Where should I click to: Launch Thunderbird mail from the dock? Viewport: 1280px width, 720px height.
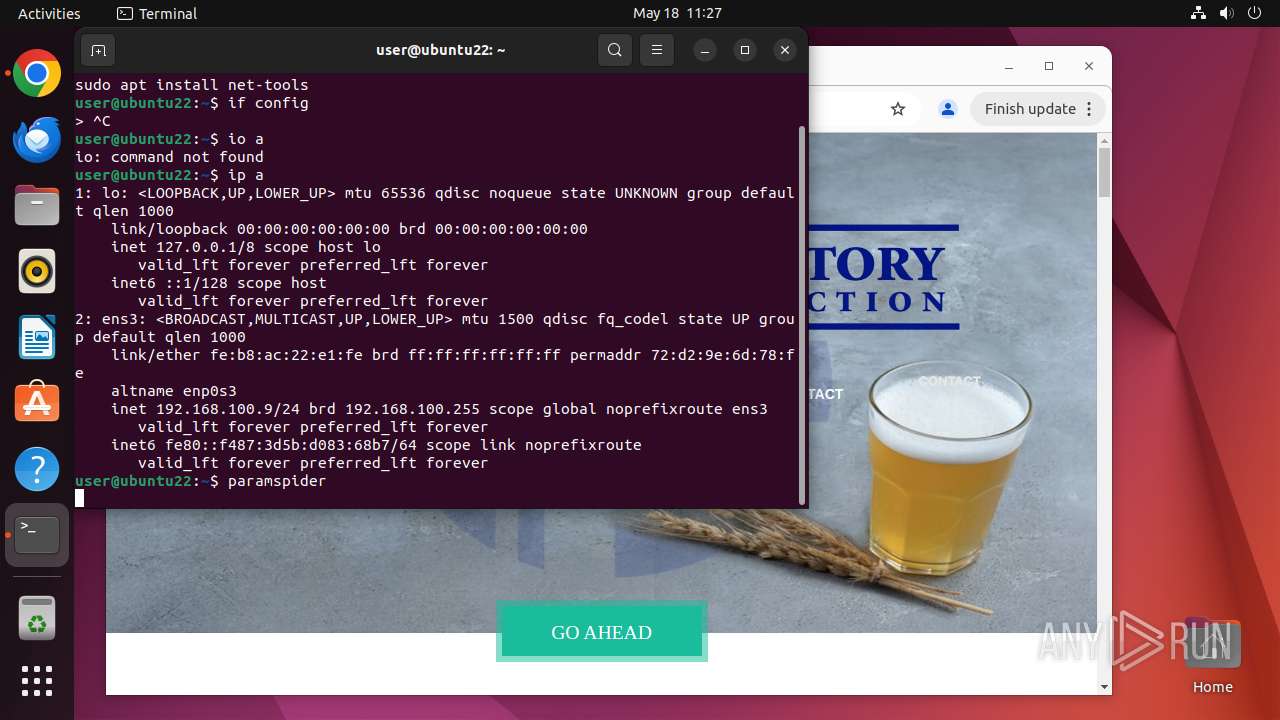(x=37, y=139)
